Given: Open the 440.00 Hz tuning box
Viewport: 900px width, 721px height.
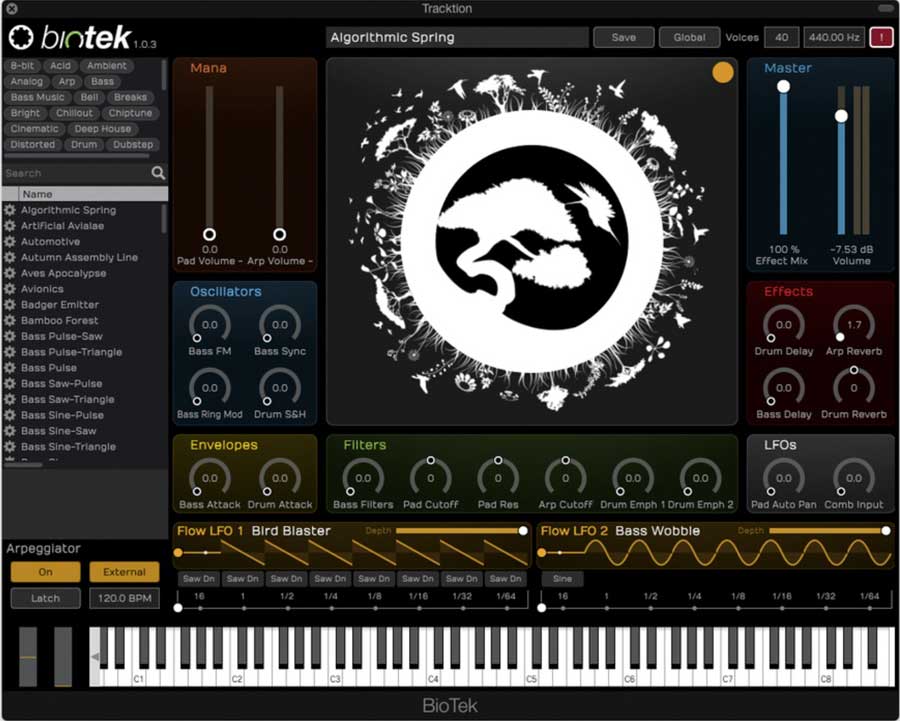Looking at the screenshot, I should (x=834, y=37).
